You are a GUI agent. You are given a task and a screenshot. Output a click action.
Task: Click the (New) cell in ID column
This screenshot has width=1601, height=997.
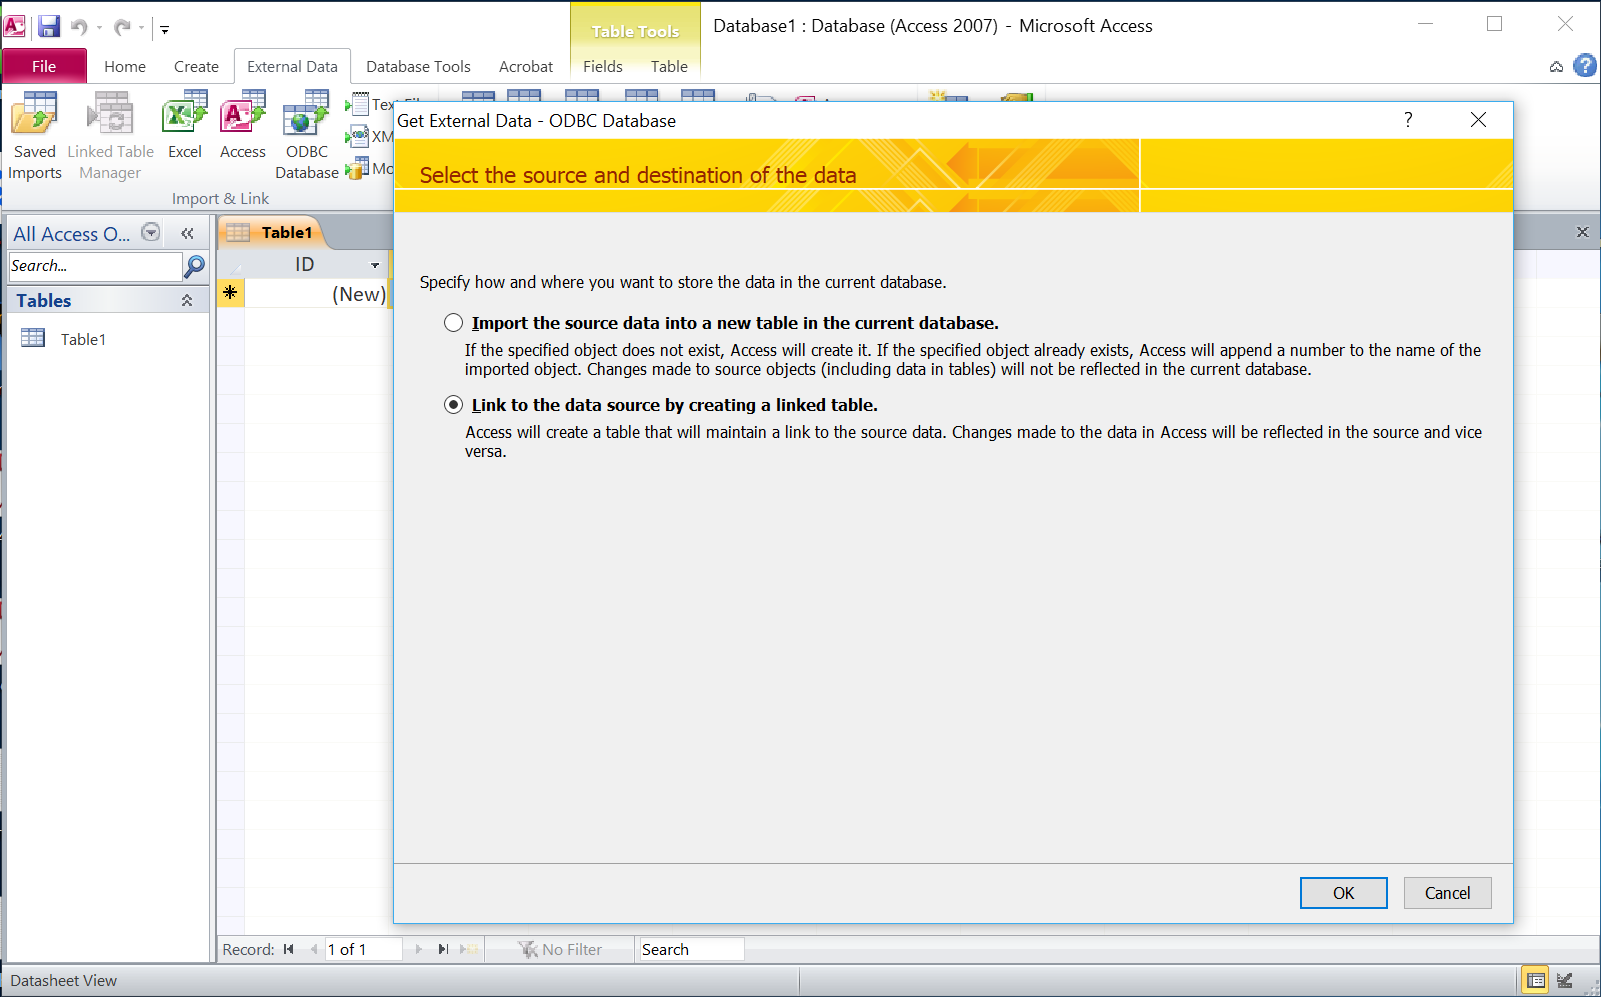[x=315, y=294]
